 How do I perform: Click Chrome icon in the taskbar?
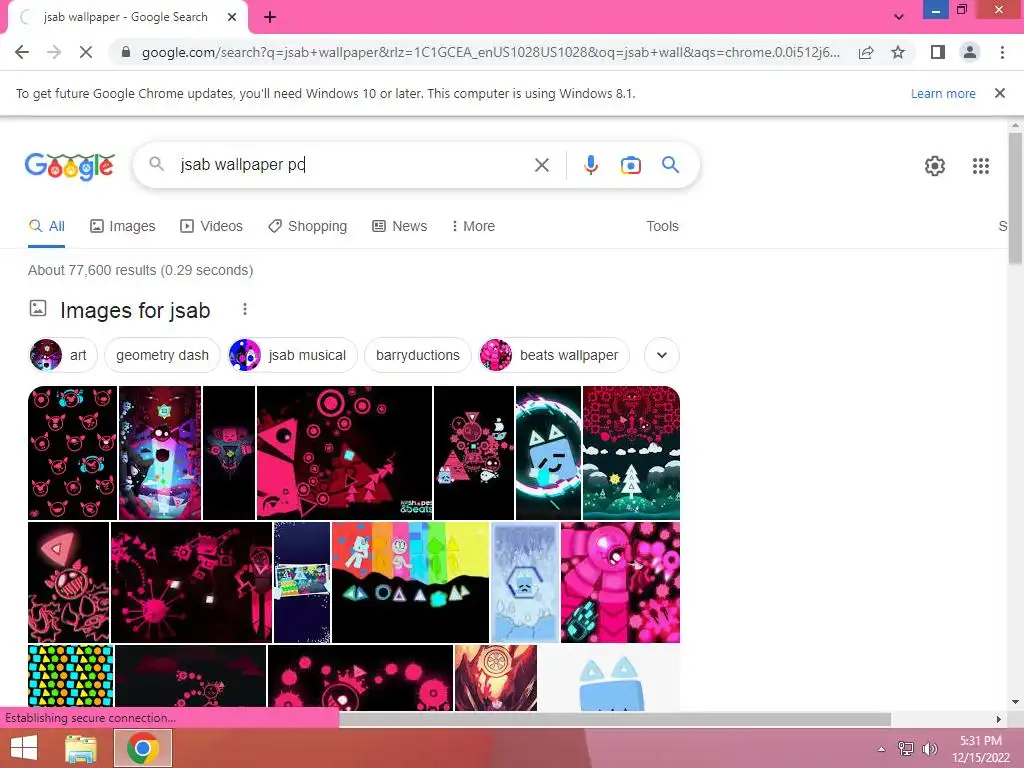[x=143, y=748]
